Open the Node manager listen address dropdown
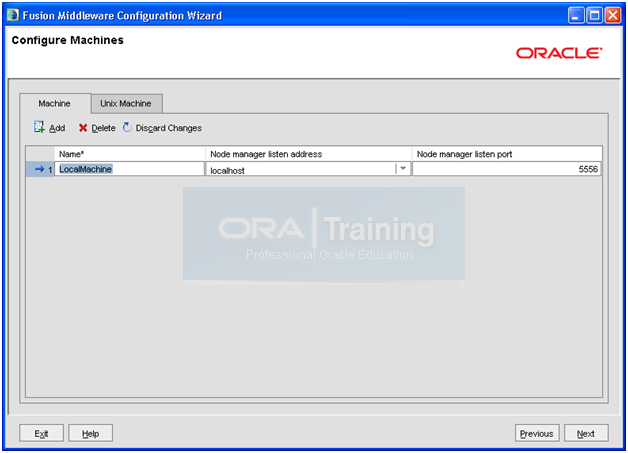Screen dimensions: 628x453 pyautogui.click(x=403, y=169)
